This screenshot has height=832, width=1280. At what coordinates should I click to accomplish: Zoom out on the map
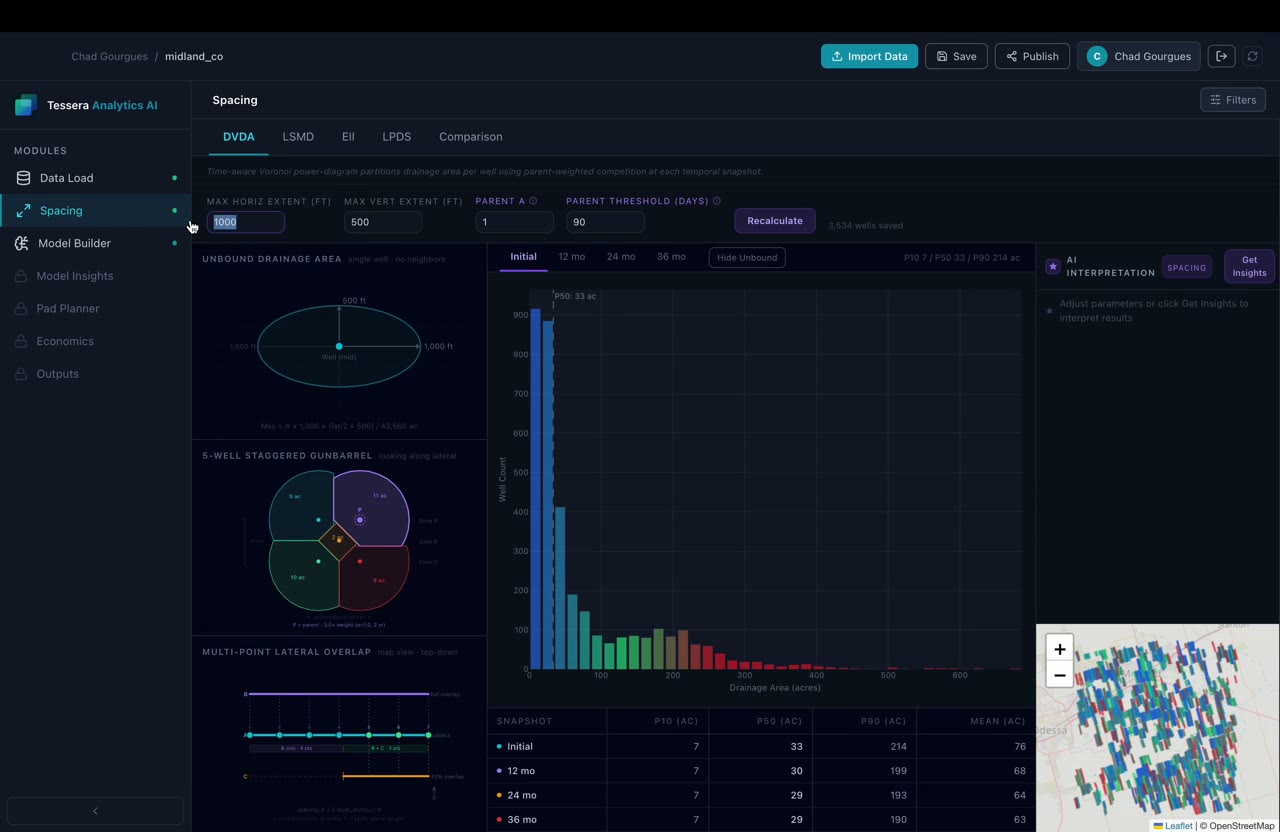[1060, 675]
